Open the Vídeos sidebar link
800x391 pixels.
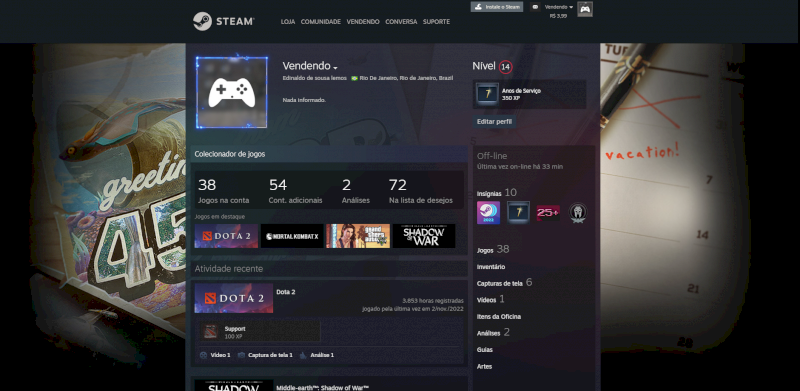[490, 300]
